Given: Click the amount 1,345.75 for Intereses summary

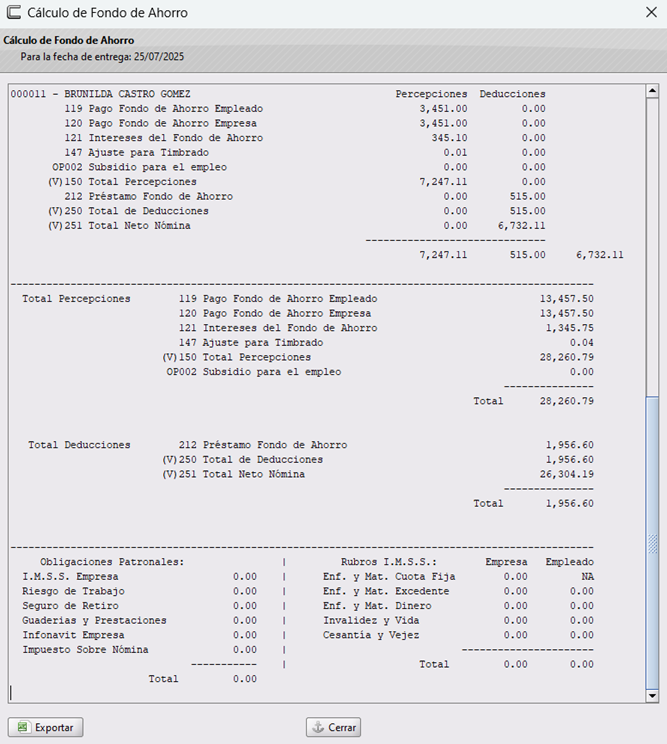Looking at the screenshot, I should tap(569, 328).
